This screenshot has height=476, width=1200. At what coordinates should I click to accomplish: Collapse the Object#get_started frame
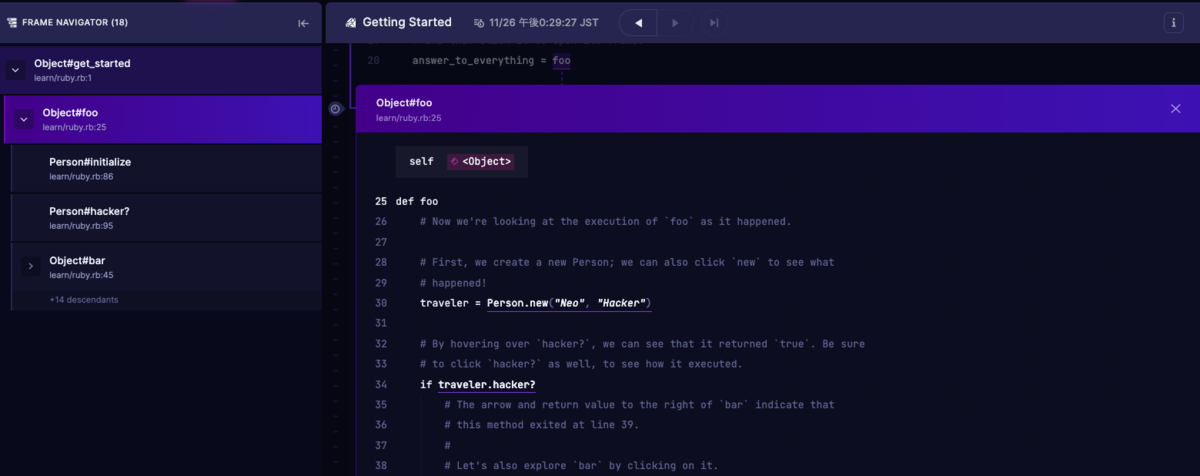coord(15,70)
